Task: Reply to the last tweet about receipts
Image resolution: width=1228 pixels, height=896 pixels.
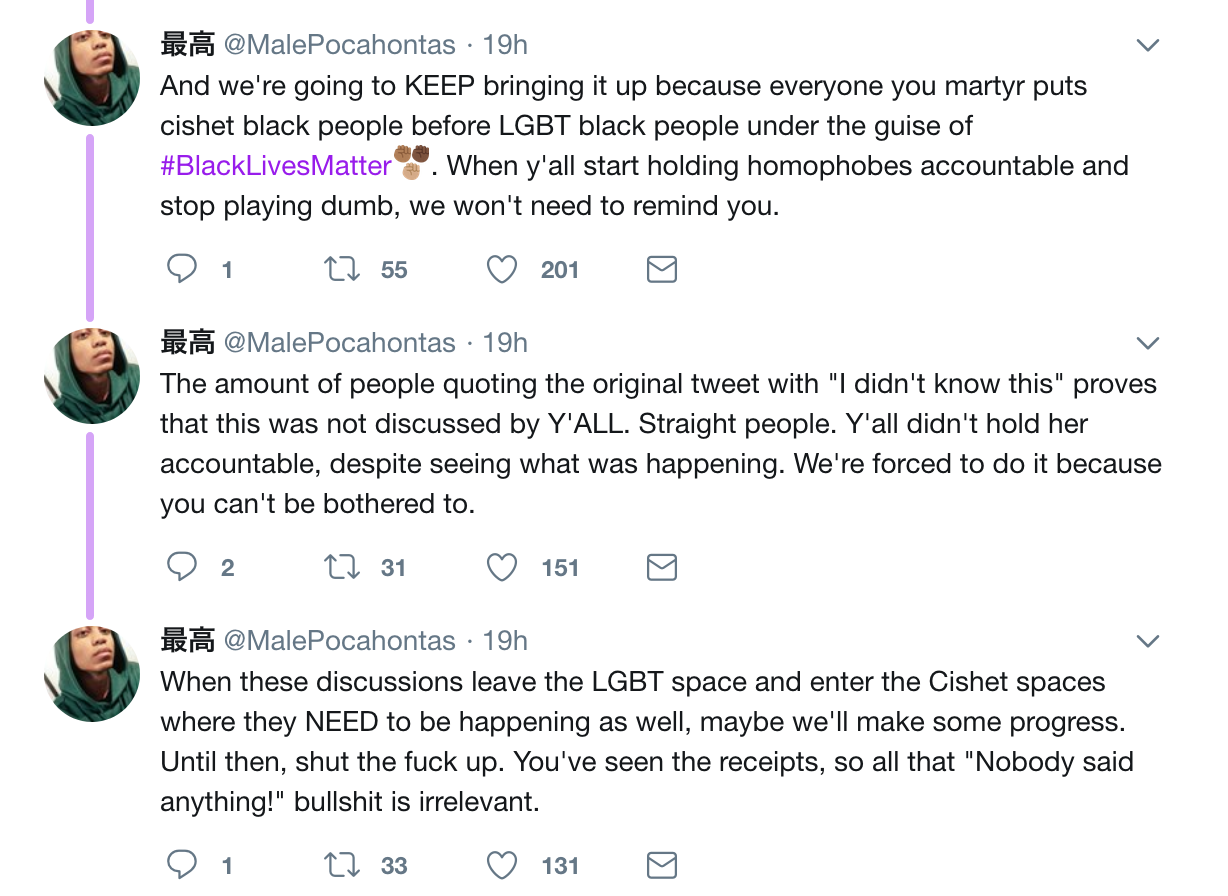Action: pyautogui.click(x=182, y=865)
